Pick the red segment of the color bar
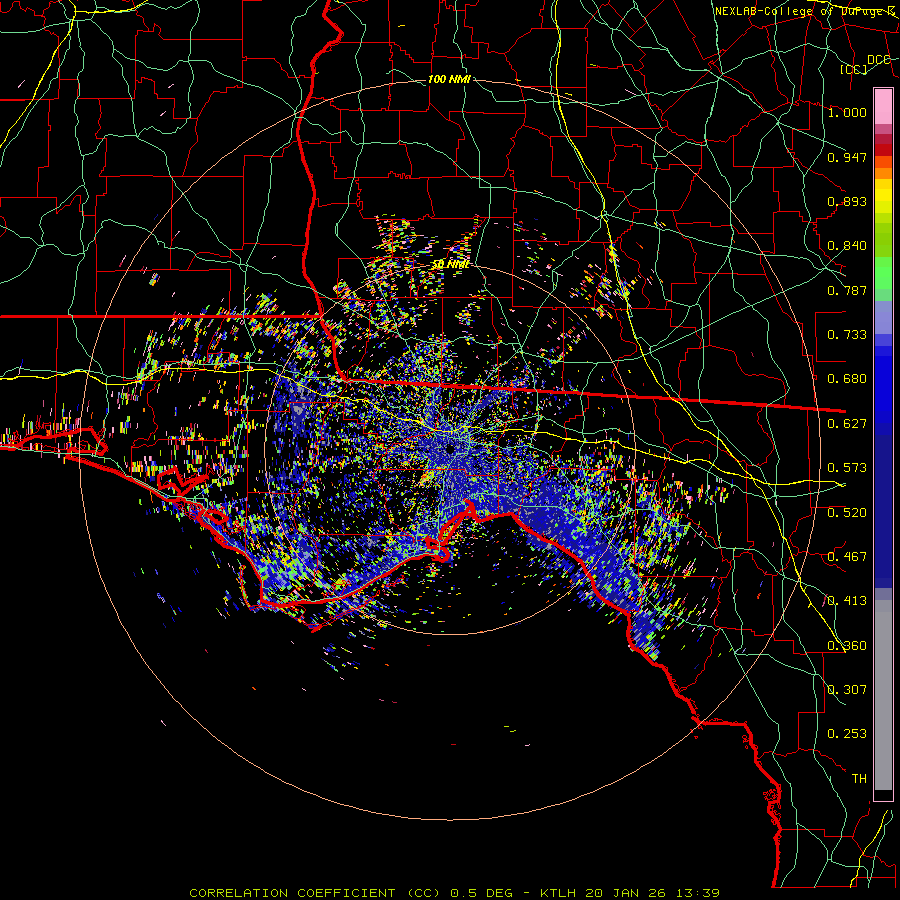The width and height of the screenshot is (900, 900). click(883, 150)
